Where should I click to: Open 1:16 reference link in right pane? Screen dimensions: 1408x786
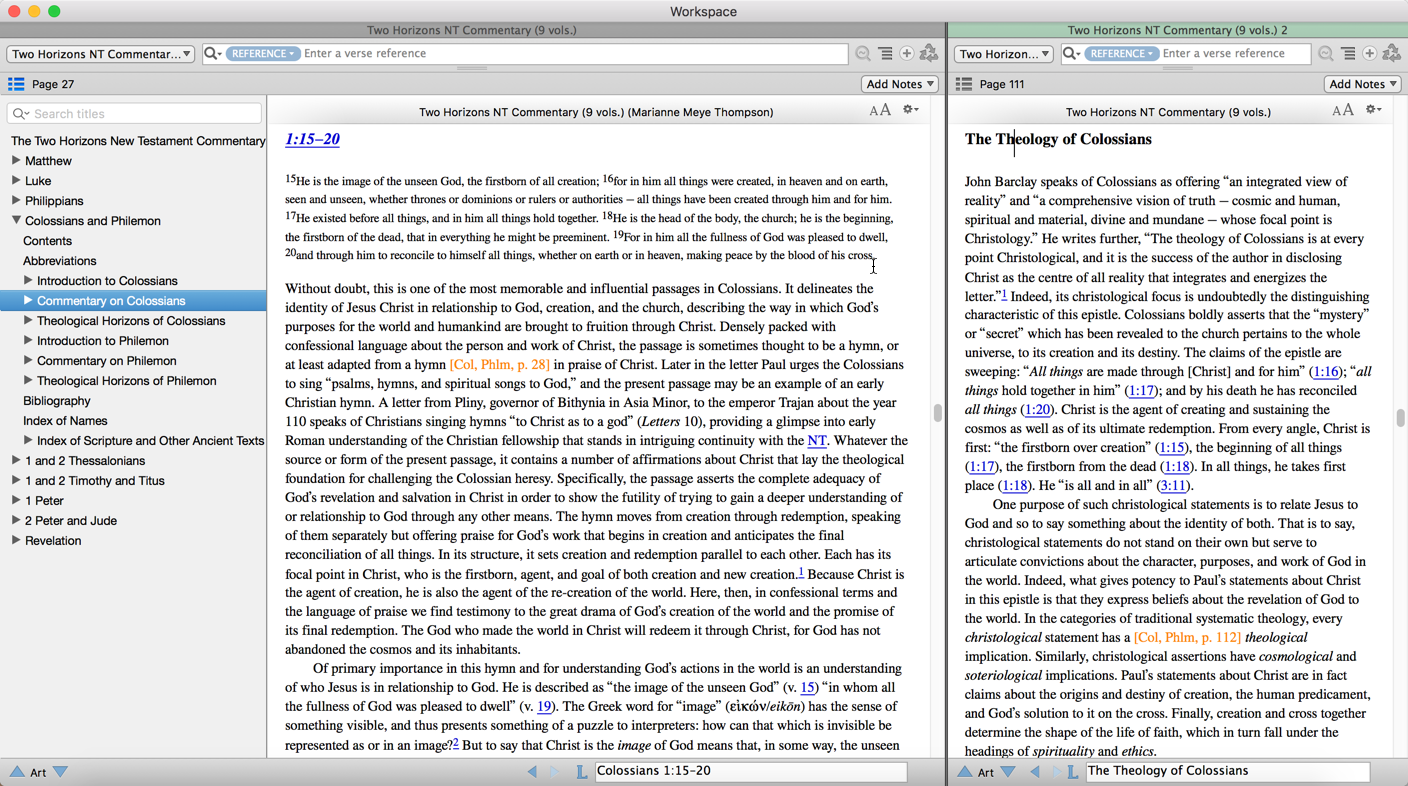tap(1326, 371)
